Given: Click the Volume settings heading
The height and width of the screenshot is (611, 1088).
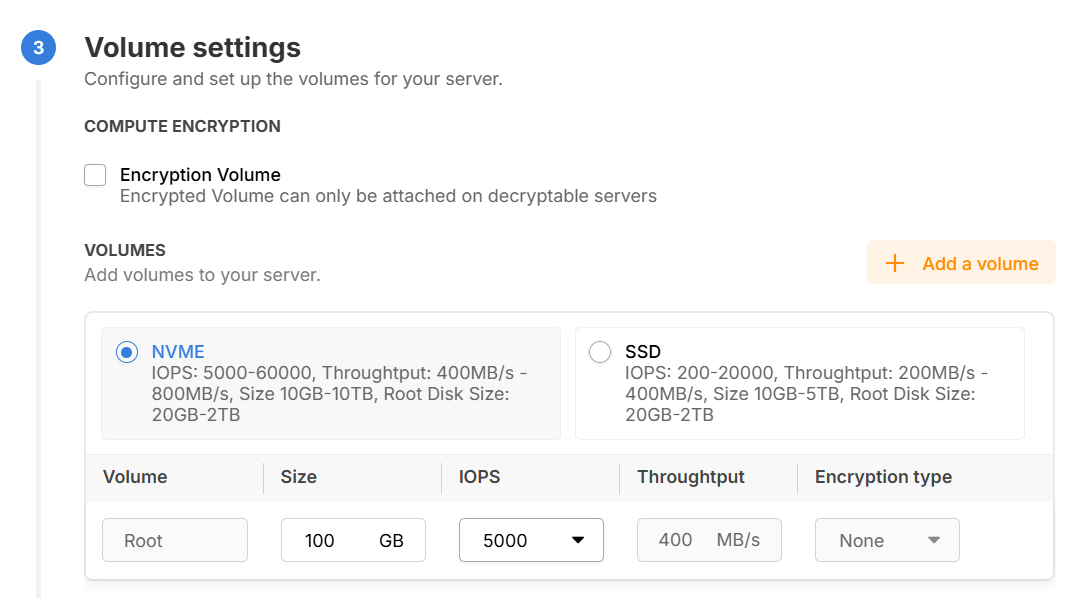Looking at the screenshot, I should point(192,47).
